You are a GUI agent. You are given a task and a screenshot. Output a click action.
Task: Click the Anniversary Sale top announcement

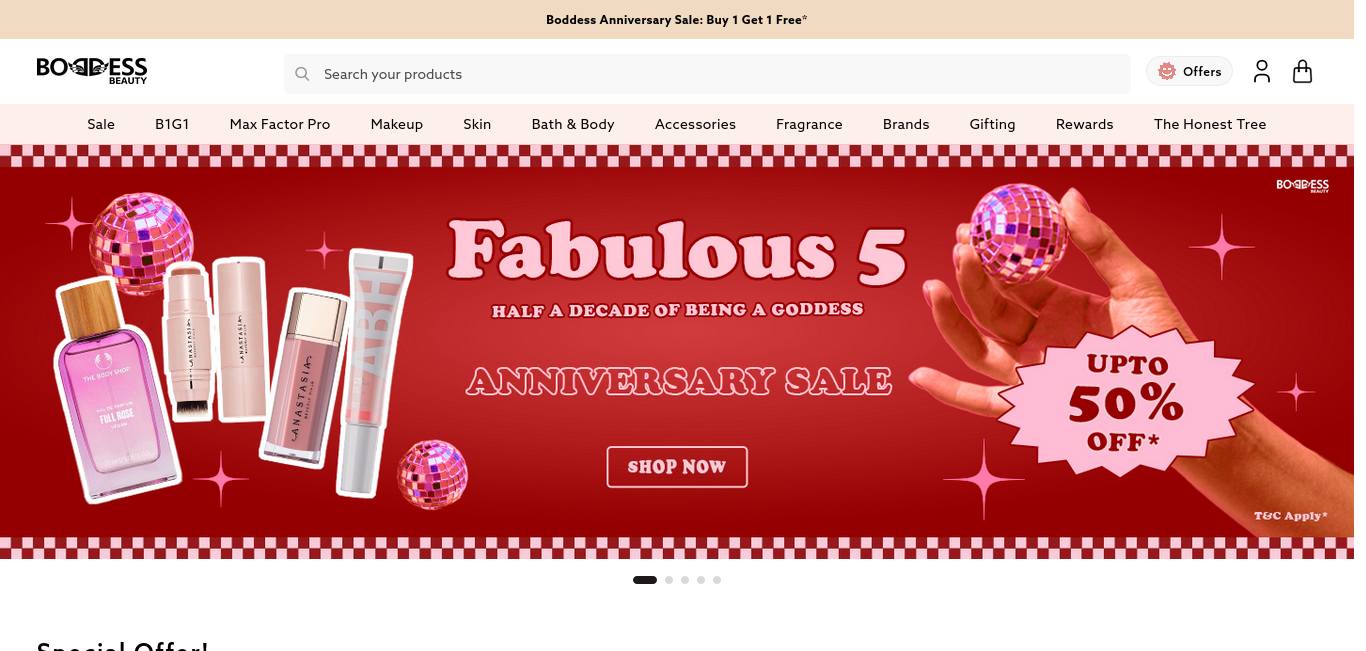click(677, 19)
